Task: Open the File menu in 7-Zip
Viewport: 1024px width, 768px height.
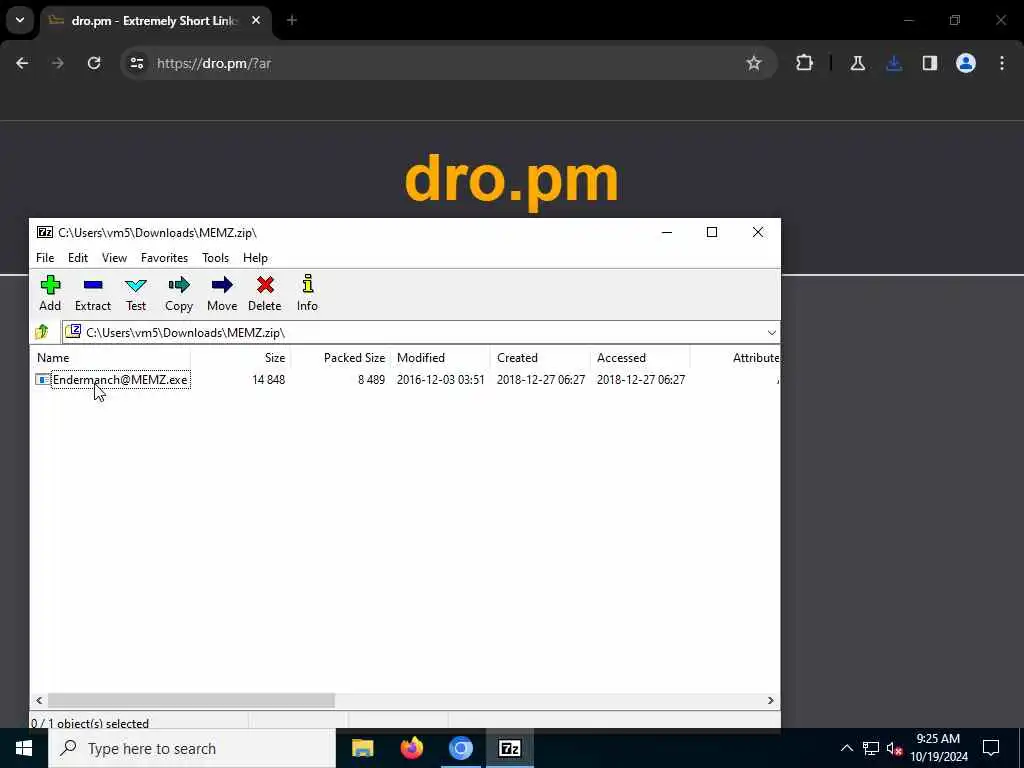Action: [x=45, y=258]
